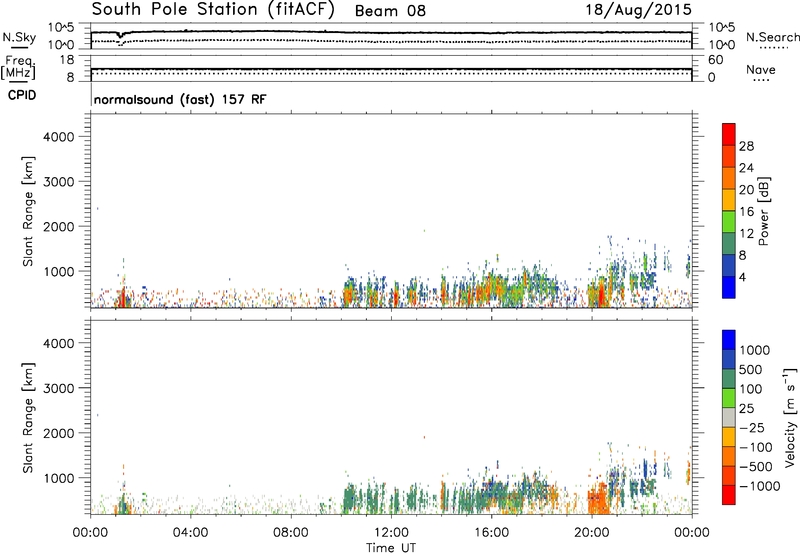Click the 16 dB colorbar label

point(746,212)
